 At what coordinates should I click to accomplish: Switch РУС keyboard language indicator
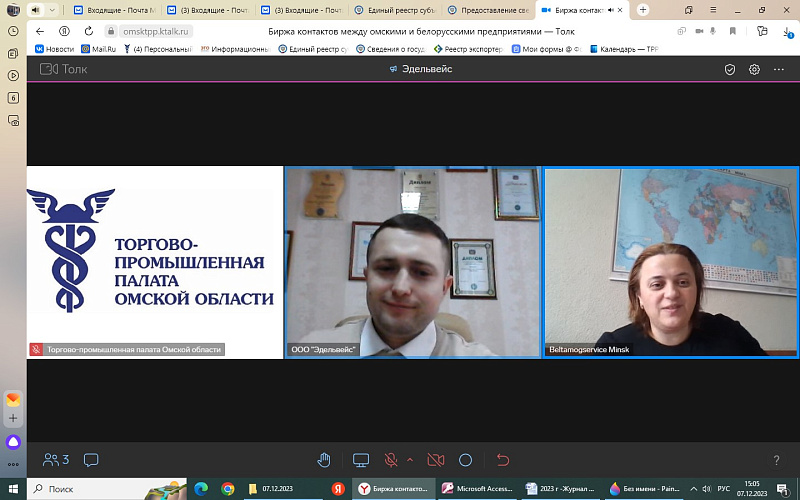723,489
